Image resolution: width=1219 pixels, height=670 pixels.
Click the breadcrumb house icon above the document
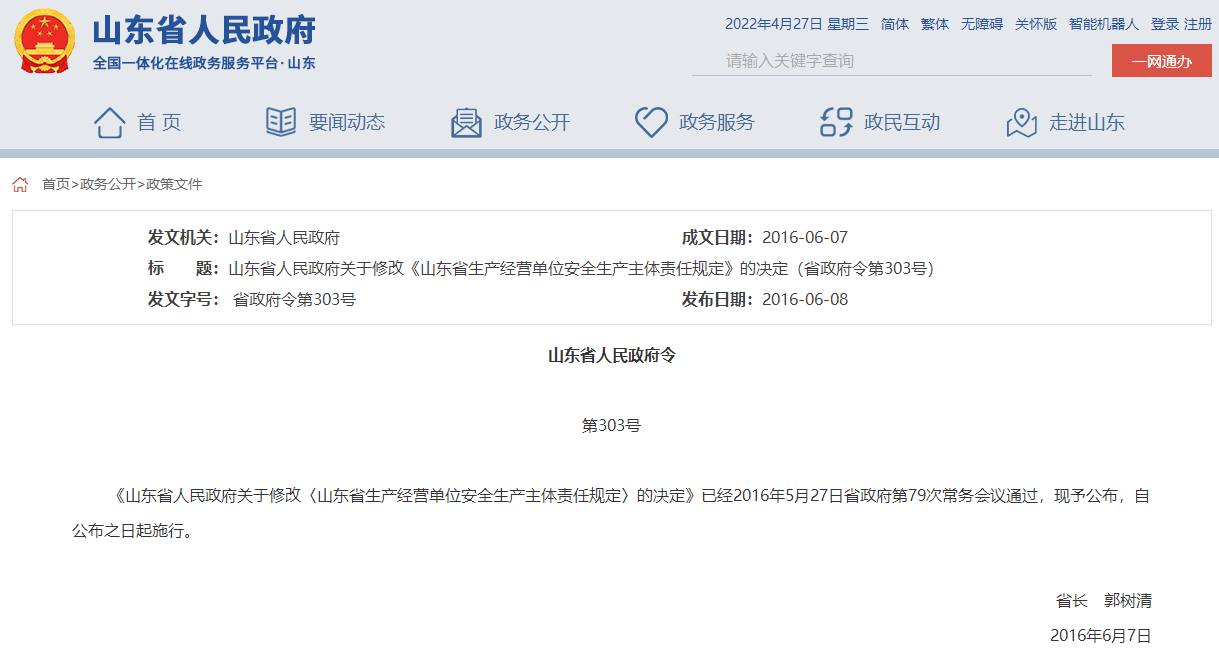point(20,184)
